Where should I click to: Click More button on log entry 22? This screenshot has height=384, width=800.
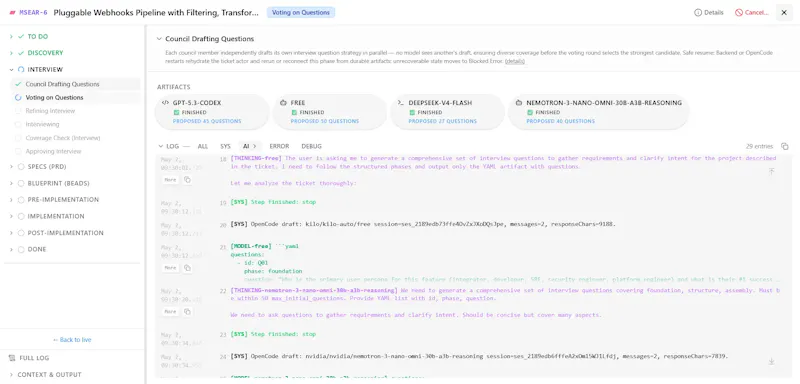click(x=170, y=312)
